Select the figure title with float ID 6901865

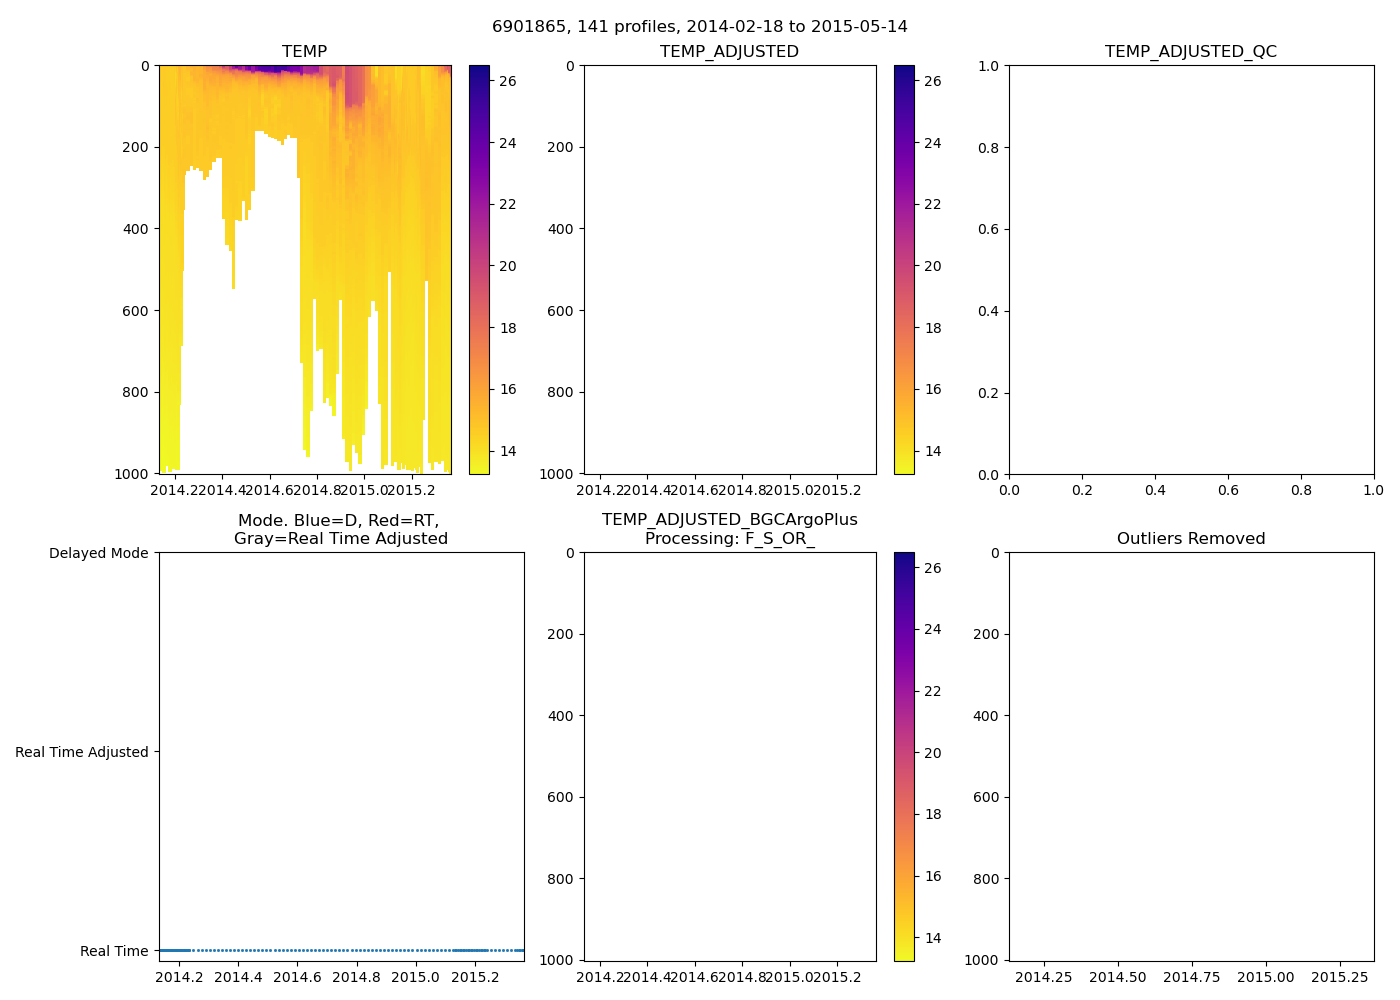pos(699,27)
